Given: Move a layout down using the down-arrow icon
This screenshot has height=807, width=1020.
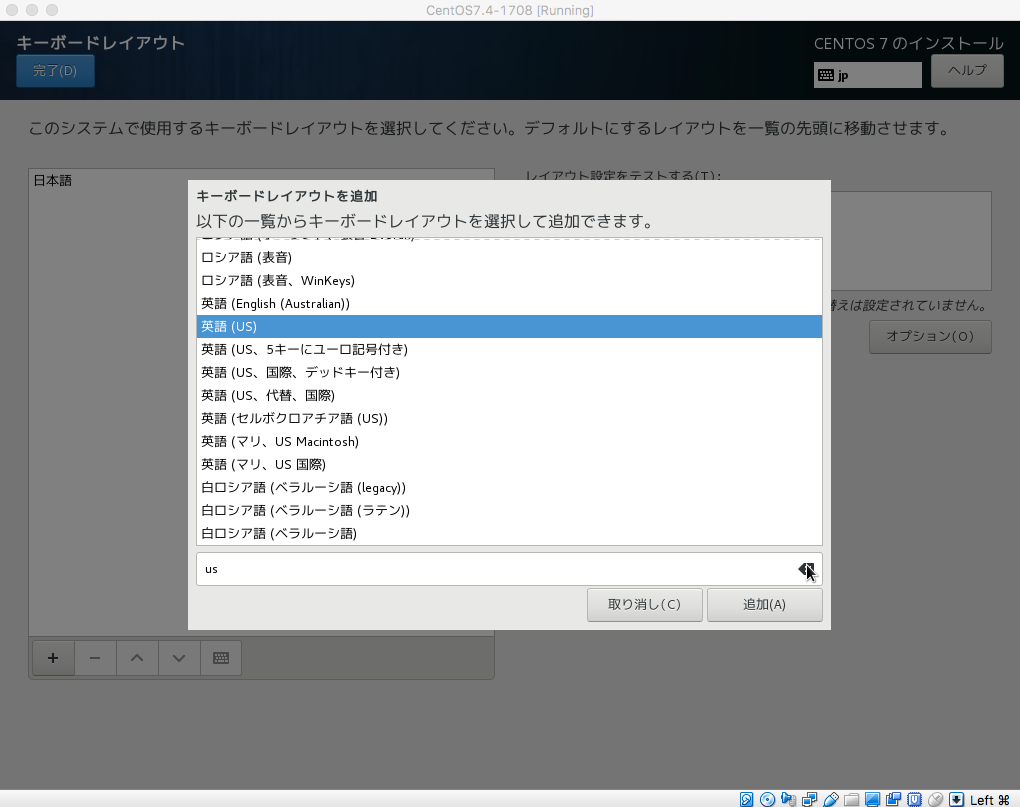Looking at the screenshot, I should tap(179, 657).
